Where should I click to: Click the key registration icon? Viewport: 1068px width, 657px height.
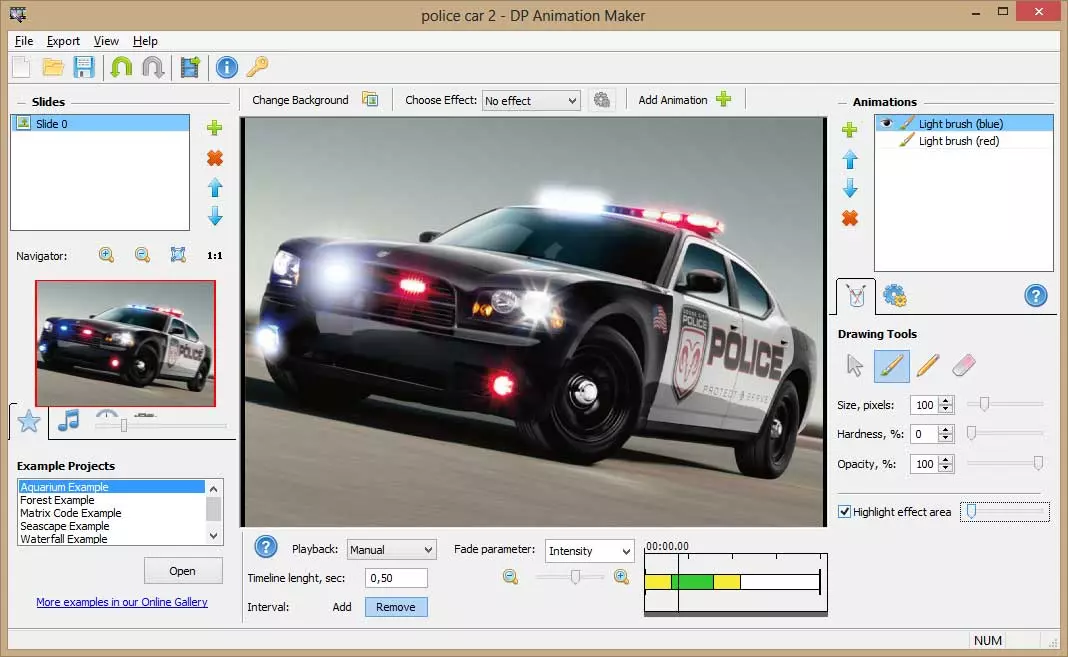(x=257, y=67)
